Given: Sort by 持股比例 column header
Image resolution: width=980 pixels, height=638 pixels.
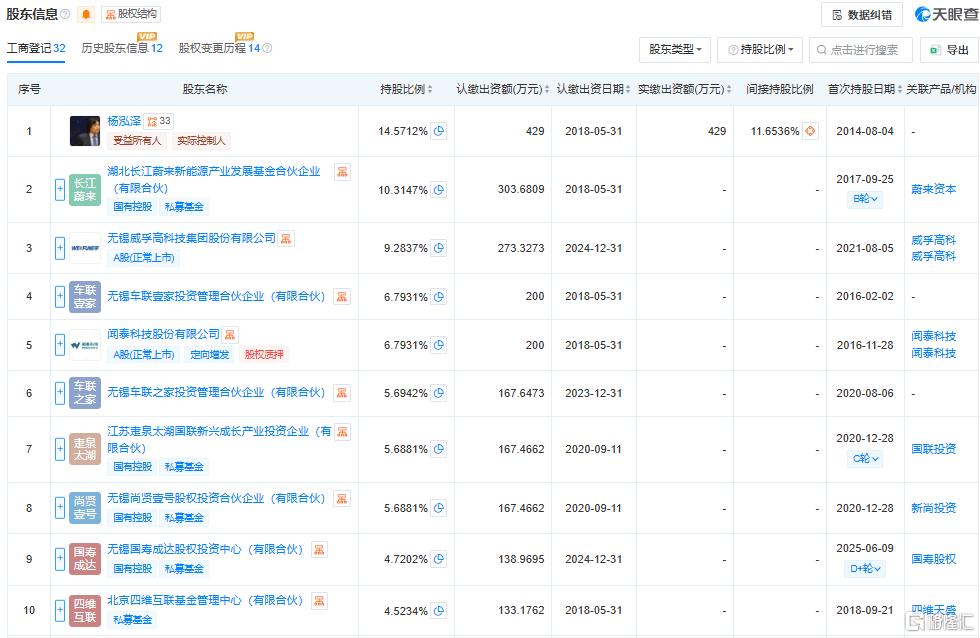Looking at the screenshot, I should click(x=406, y=89).
